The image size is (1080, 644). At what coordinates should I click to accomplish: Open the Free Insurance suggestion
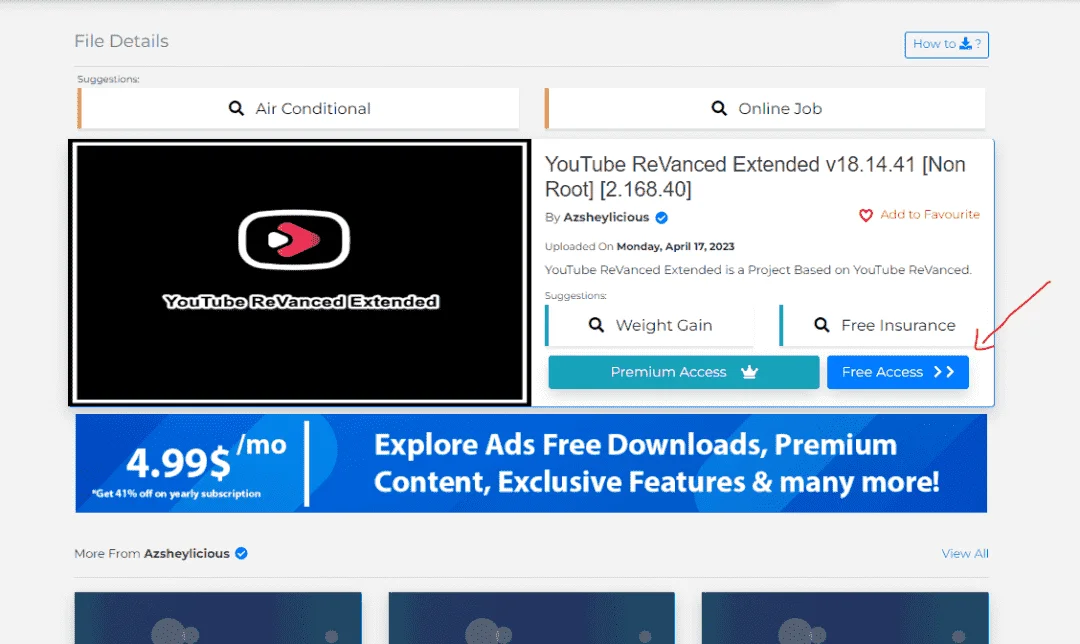[884, 325]
